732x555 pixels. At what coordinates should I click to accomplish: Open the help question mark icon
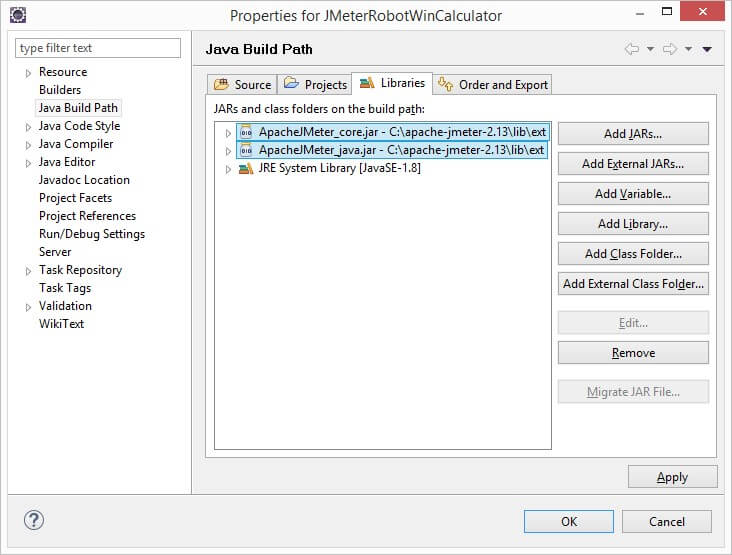pyautogui.click(x=34, y=520)
